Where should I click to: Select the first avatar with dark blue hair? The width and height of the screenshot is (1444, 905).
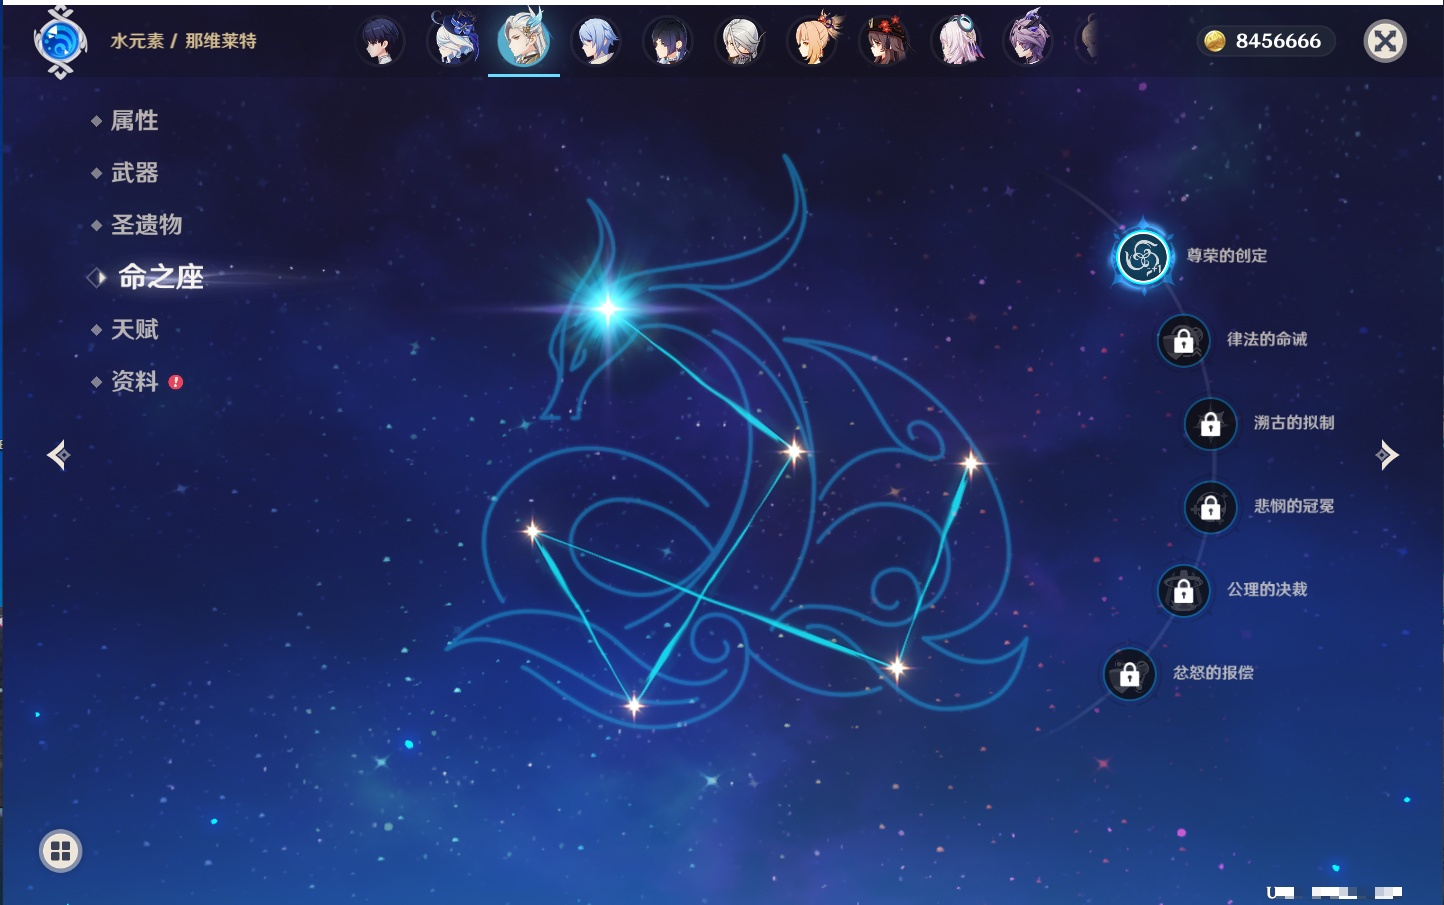(x=381, y=41)
